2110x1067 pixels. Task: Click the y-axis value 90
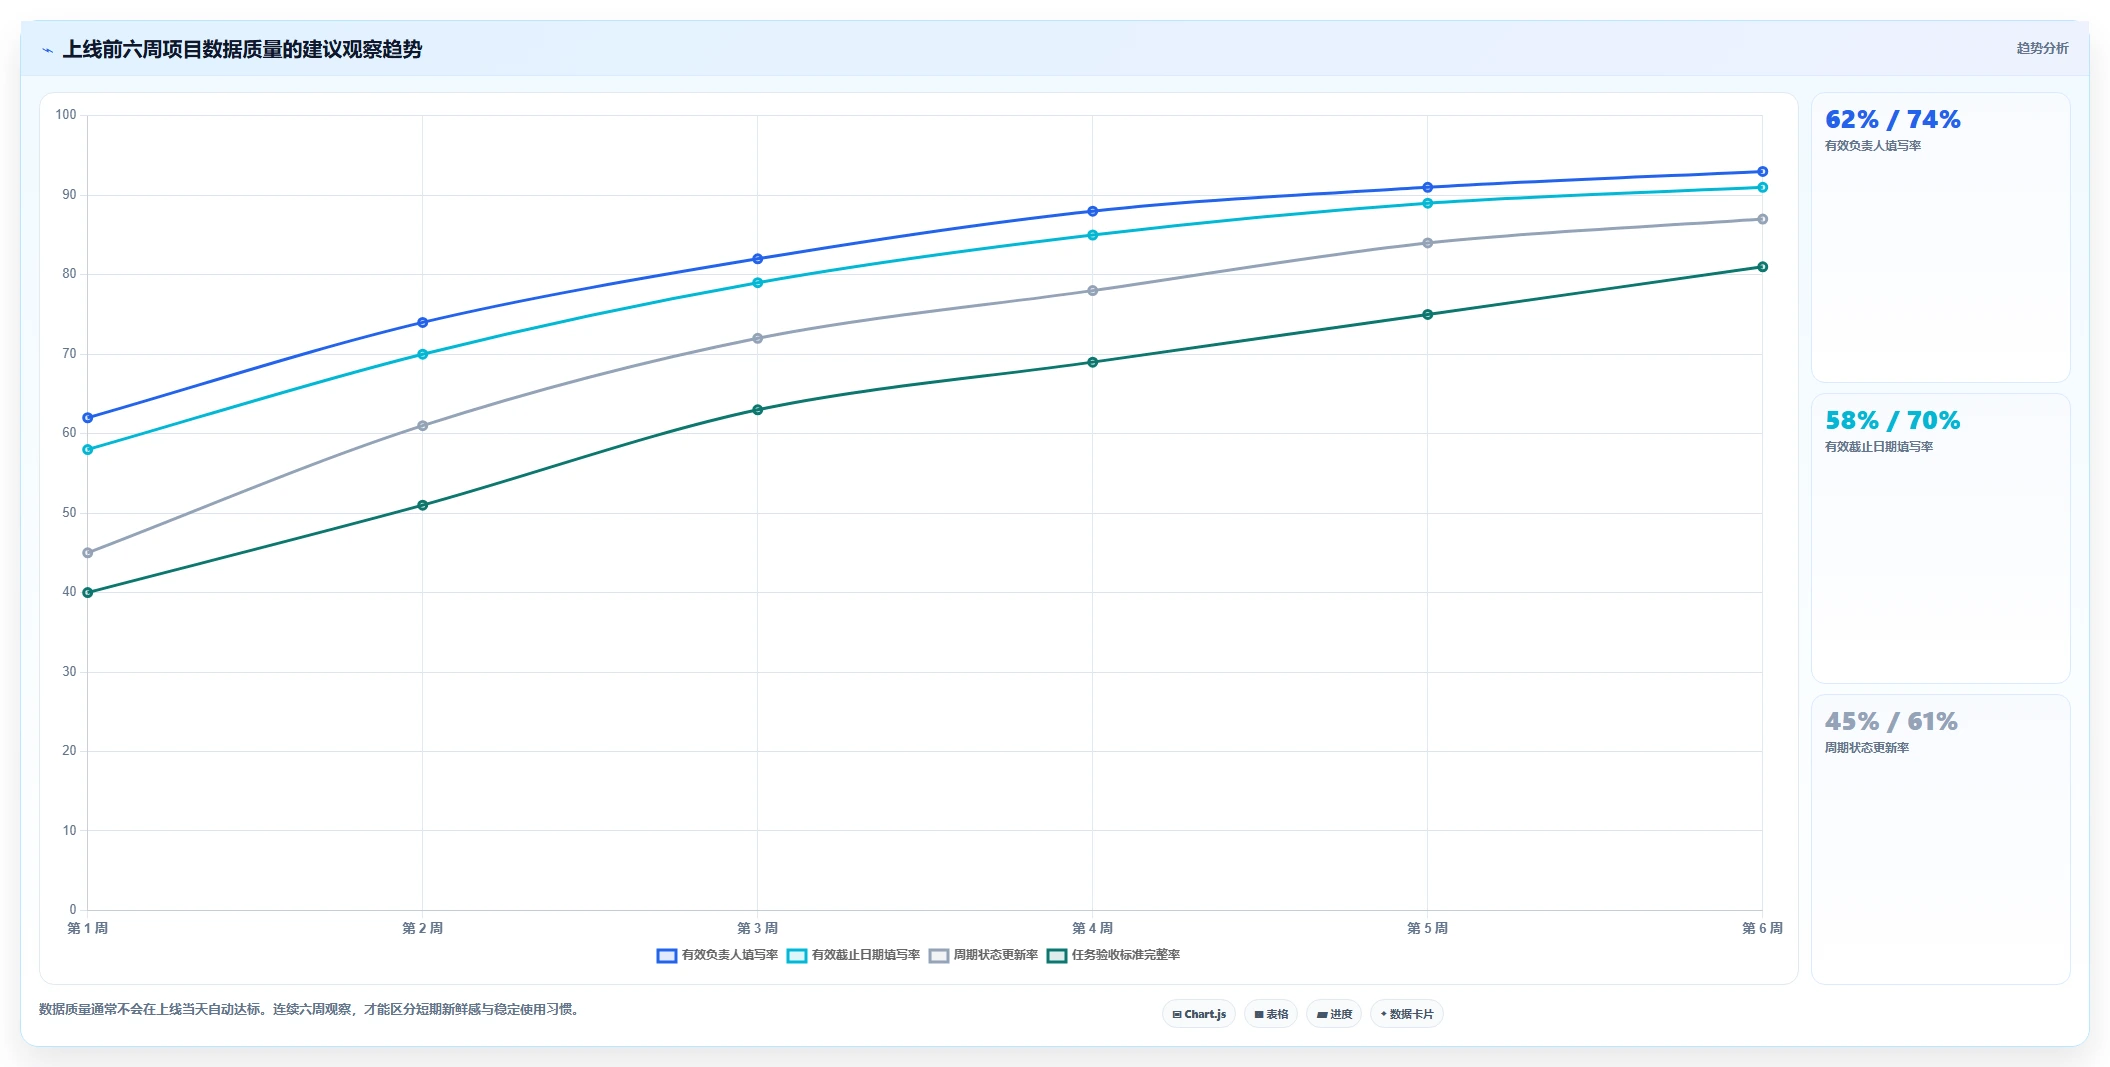[x=69, y=195]
